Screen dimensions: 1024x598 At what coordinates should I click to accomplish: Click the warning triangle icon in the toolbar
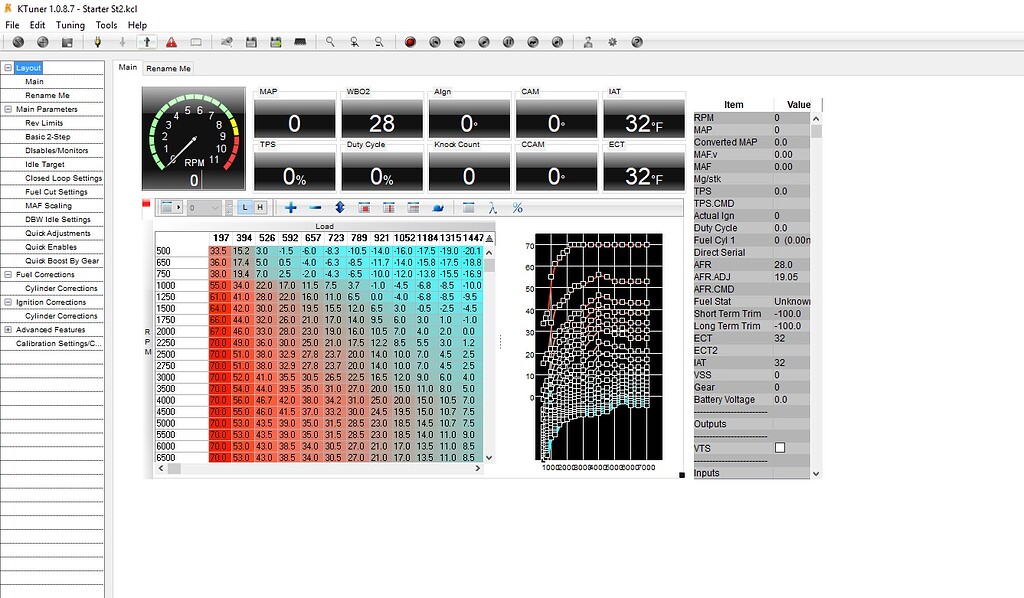click(171, 41)
